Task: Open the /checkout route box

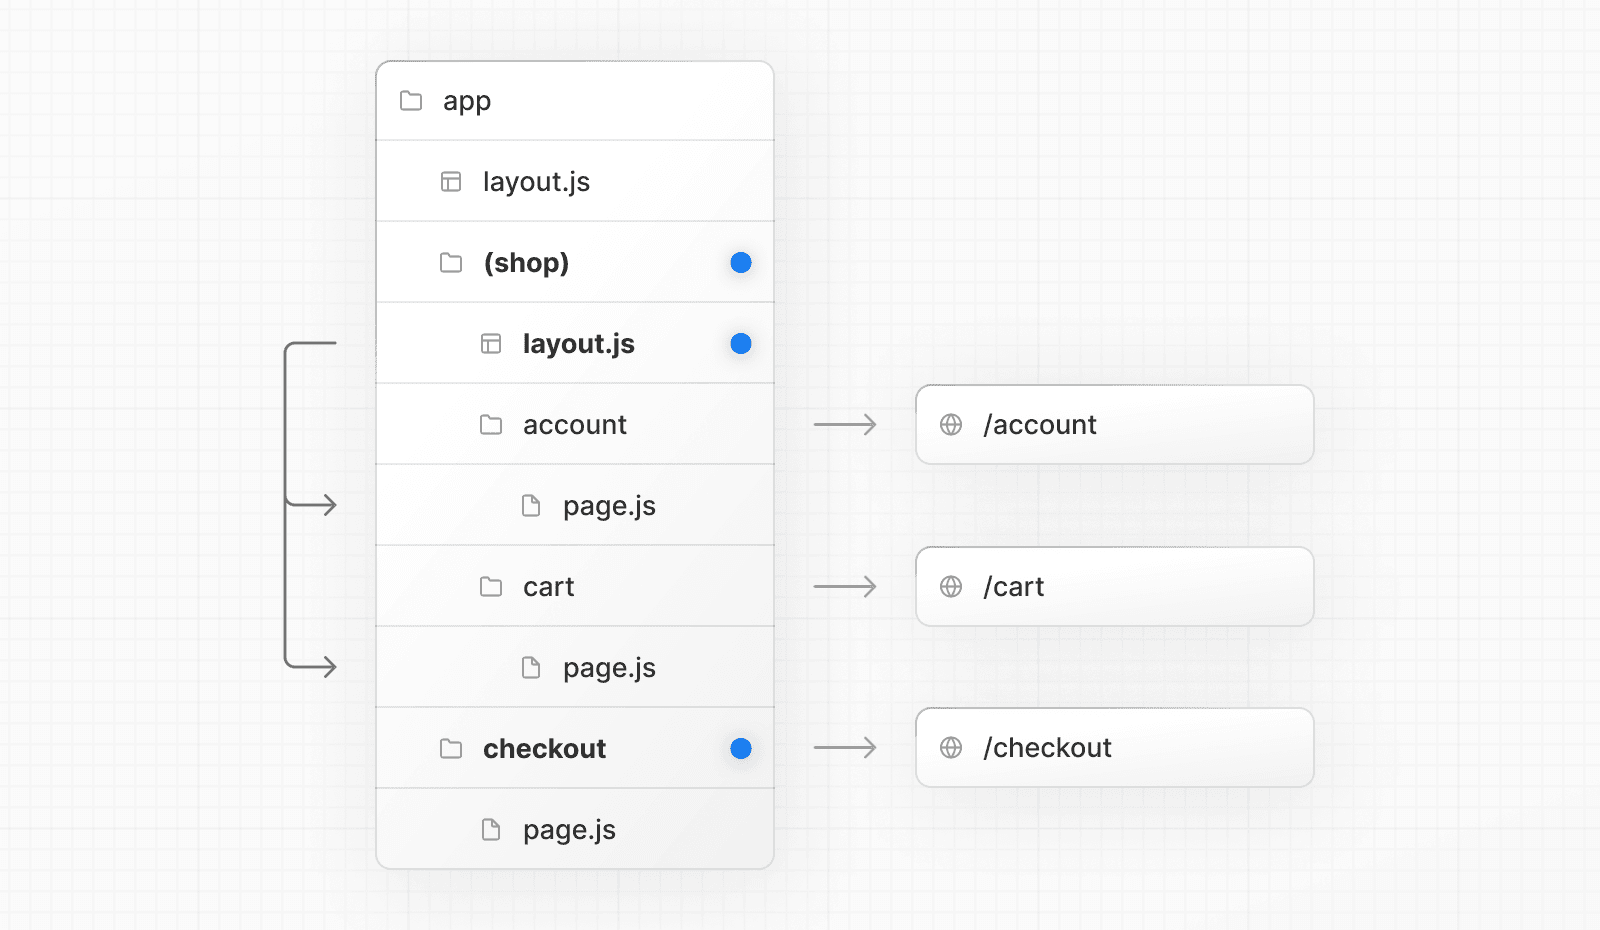Action: (x=1114, y=747)
